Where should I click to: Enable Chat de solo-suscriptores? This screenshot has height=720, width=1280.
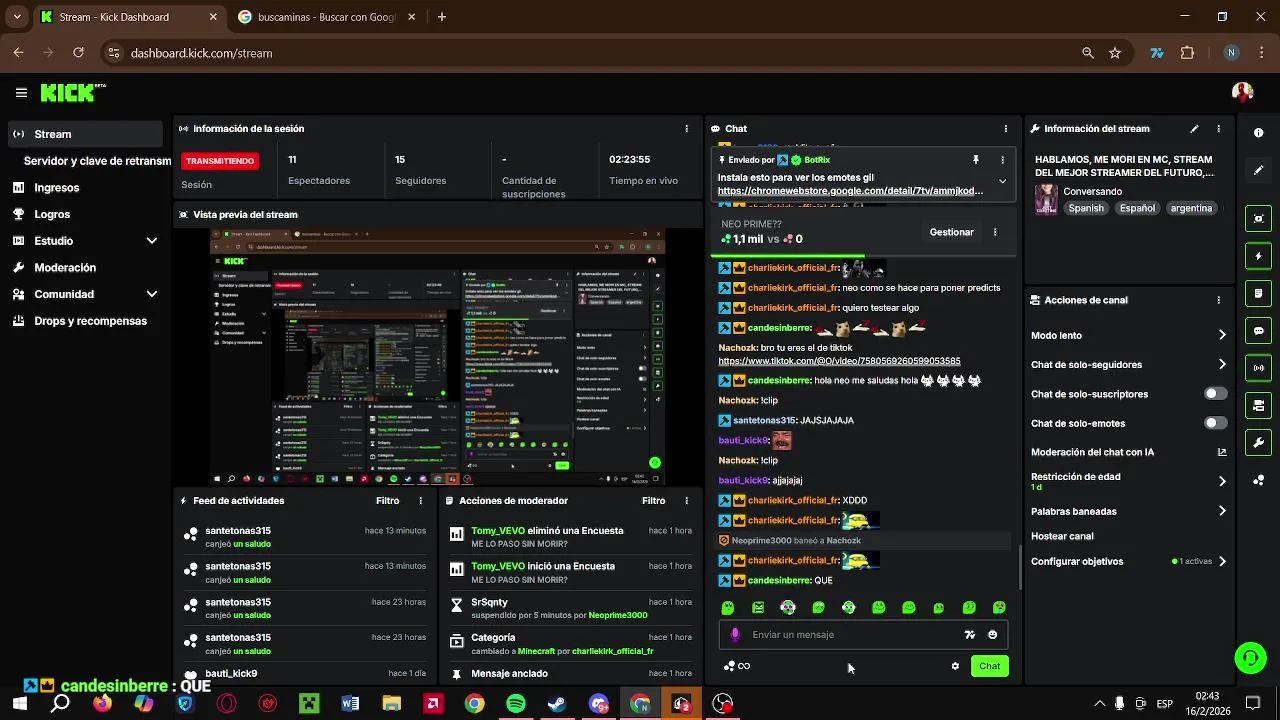tap(1215, 394)
